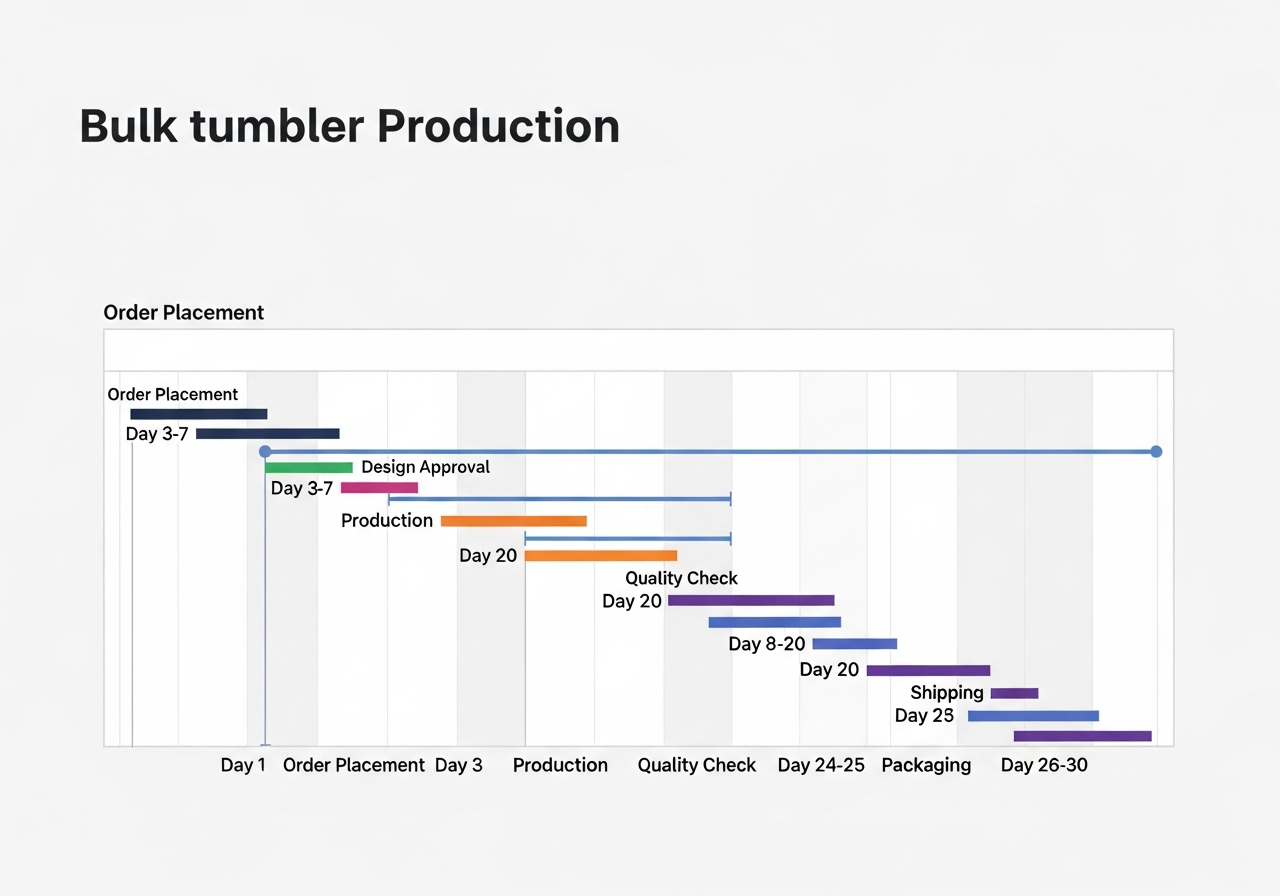Select the Production axis label
This screenshot has width=1280, height=896.
[560, 765]
